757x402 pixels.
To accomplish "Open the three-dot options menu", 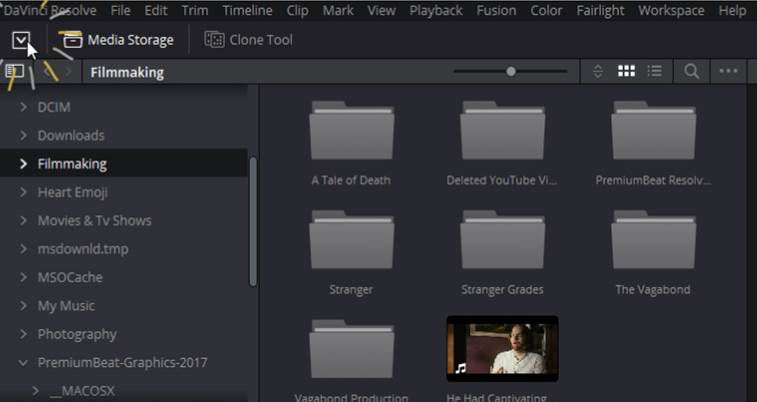I will [728, 71].
